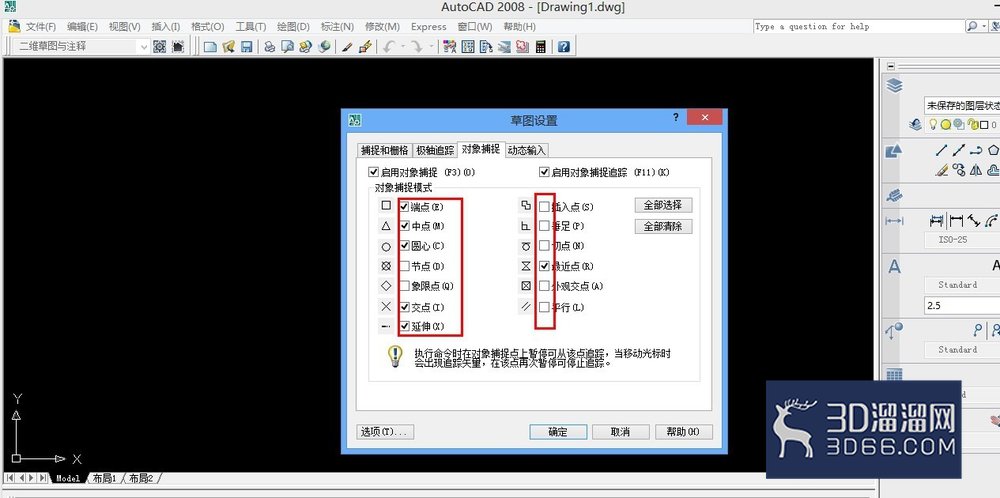Screen dimensions: 1000x498
Task: Open the Standard multileader style dropdown
Action: tap(962, 349)
